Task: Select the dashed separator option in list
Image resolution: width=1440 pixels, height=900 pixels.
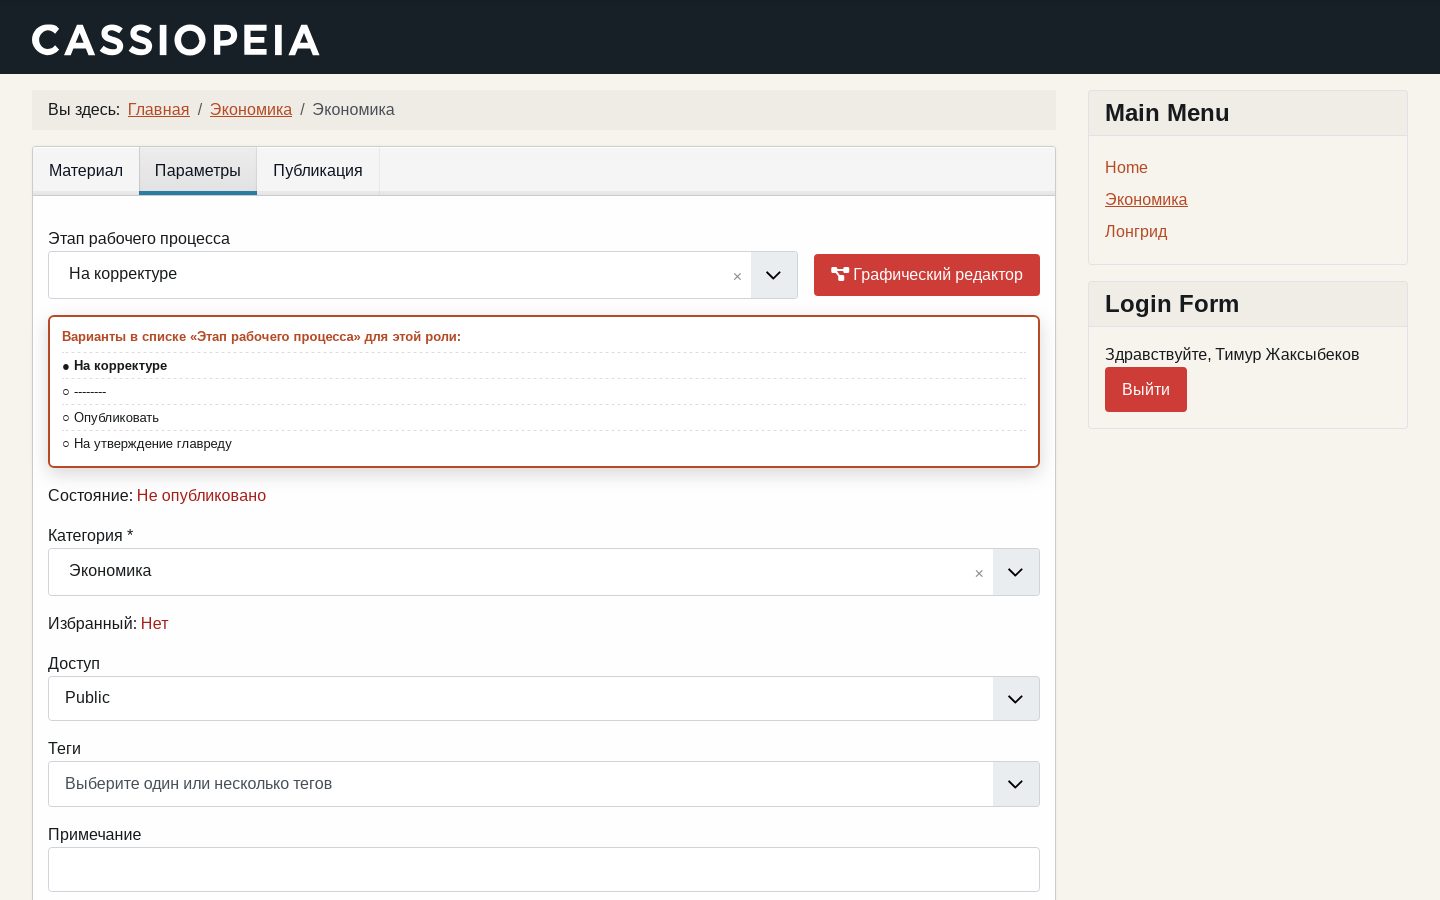Action: pos(85,392)
